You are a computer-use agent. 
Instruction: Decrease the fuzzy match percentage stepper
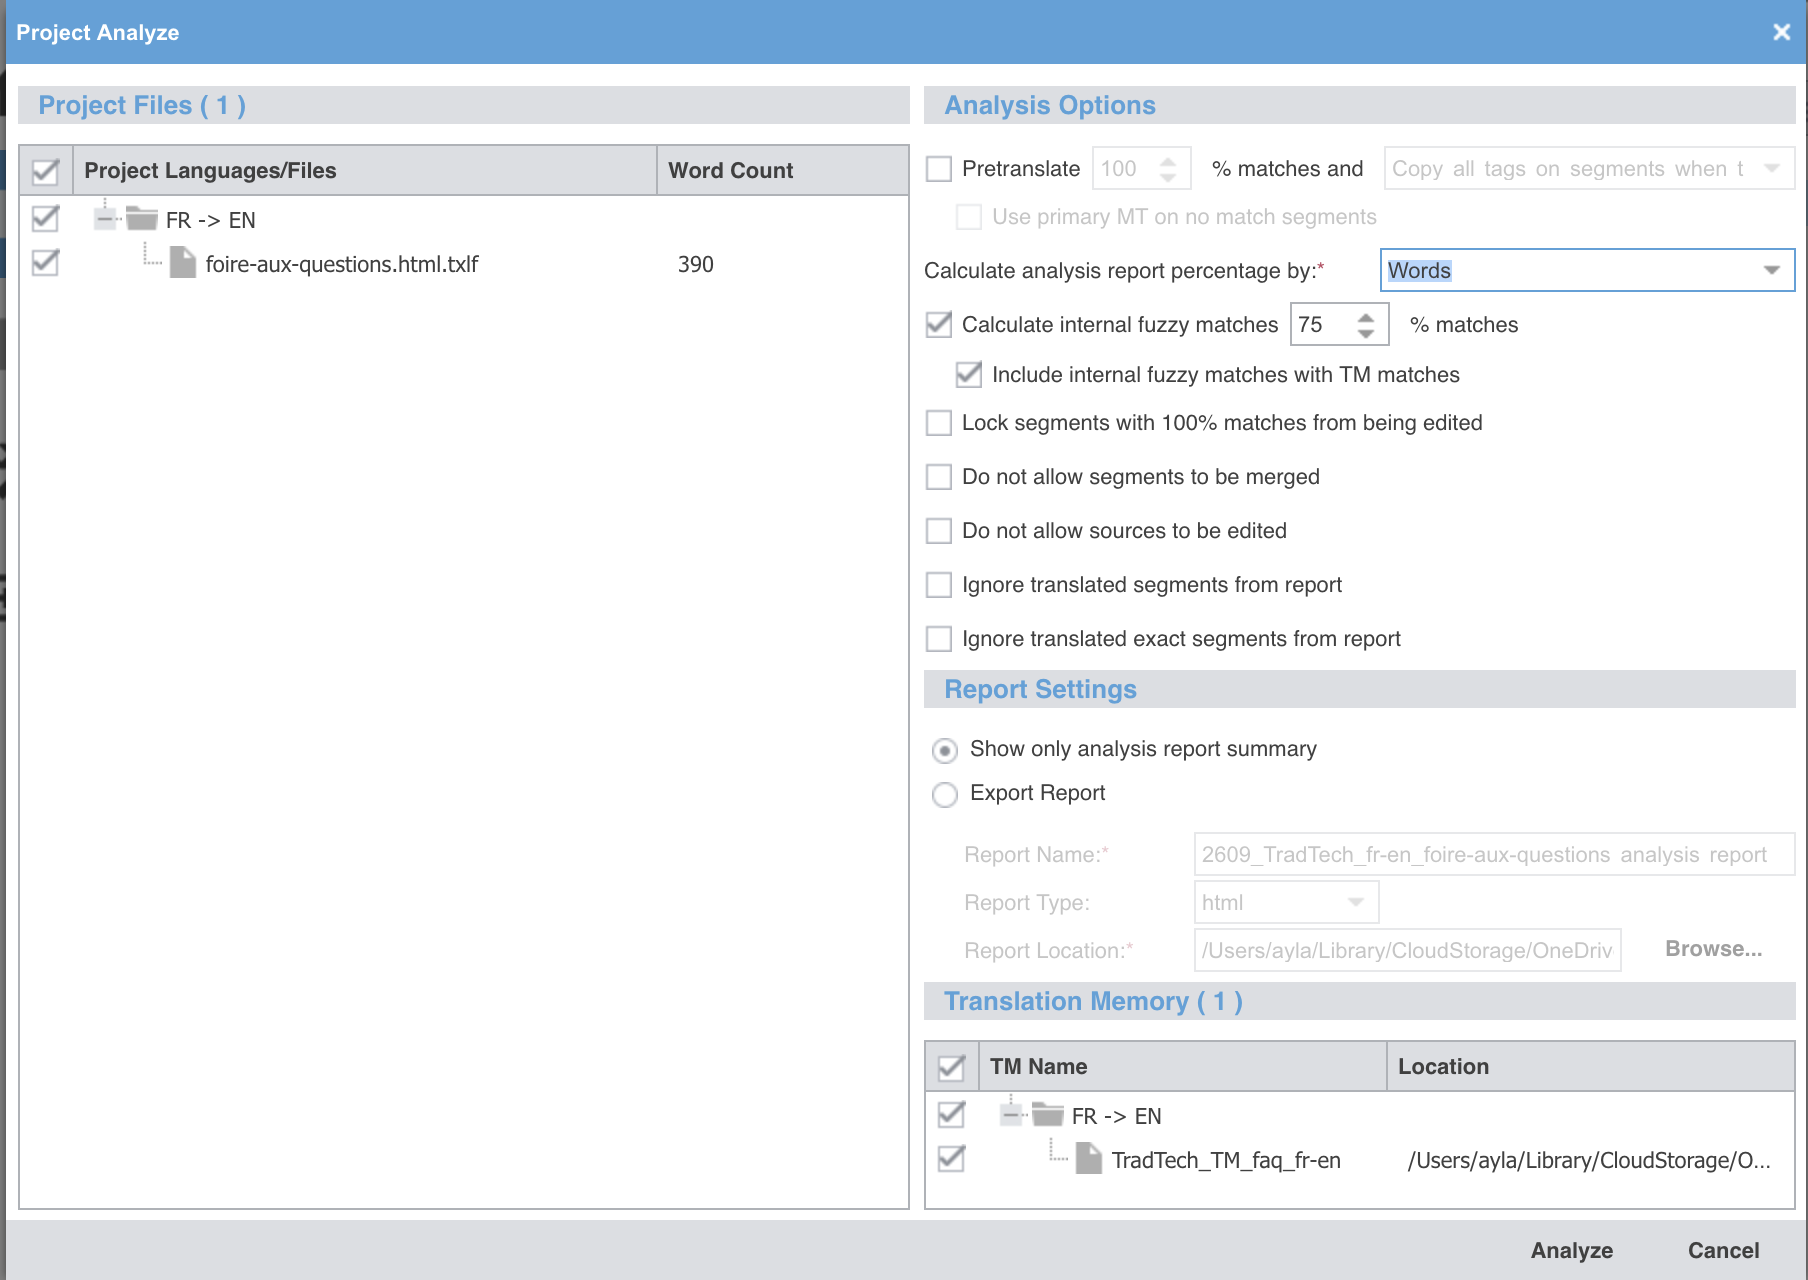tap(1366, 333)
